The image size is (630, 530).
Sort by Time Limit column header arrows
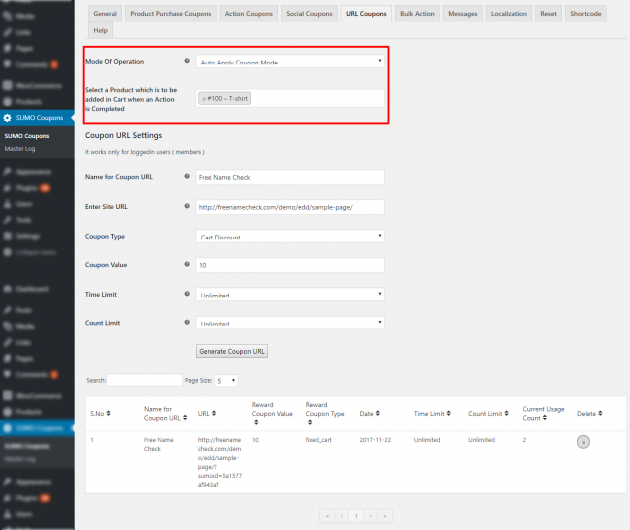tap(449, 413)
